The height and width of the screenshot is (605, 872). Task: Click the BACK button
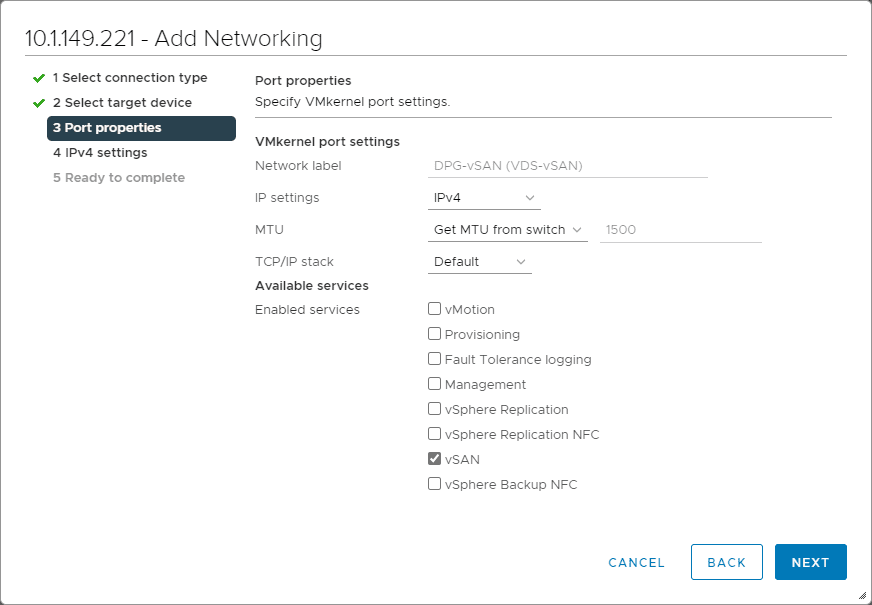727,562
